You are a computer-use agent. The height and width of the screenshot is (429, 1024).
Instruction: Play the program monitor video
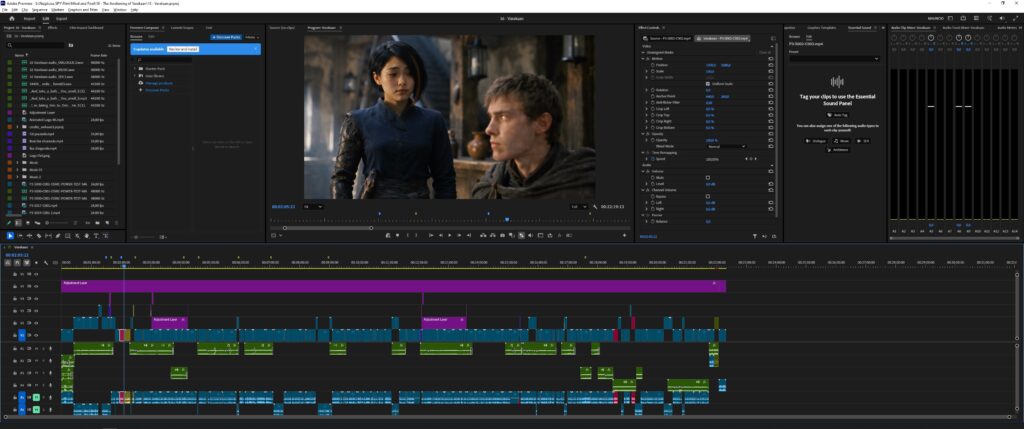[x=449, y=235]
